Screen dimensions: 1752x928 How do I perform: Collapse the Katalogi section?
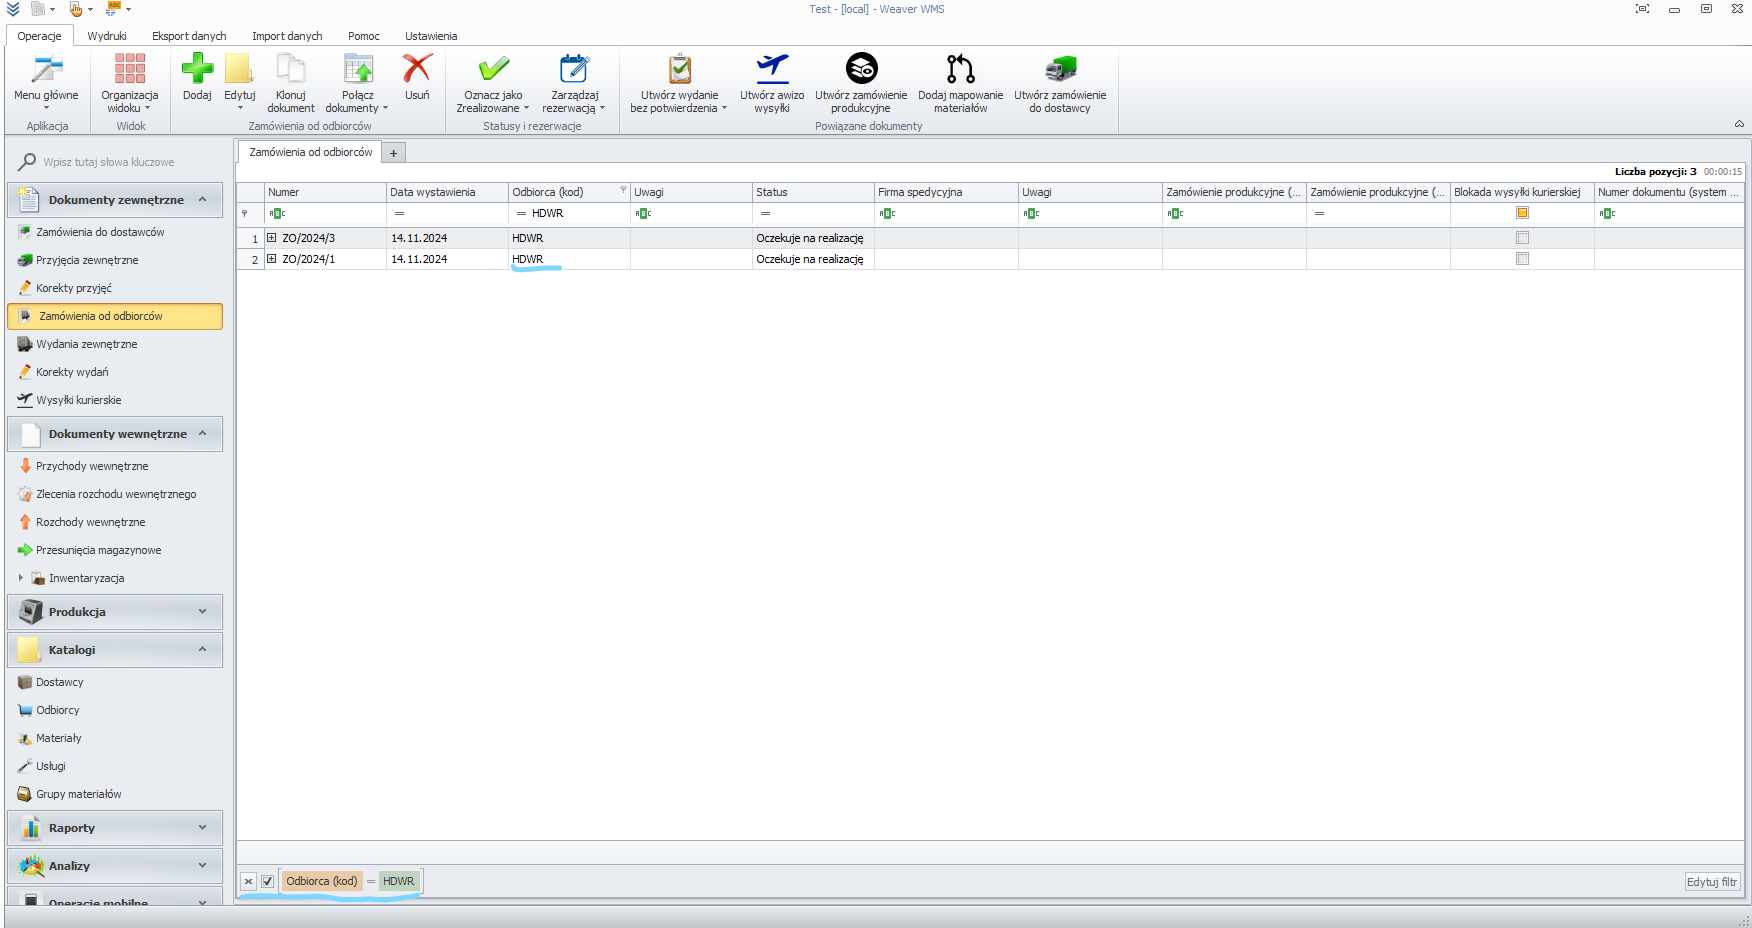click(x=203, y=649)
